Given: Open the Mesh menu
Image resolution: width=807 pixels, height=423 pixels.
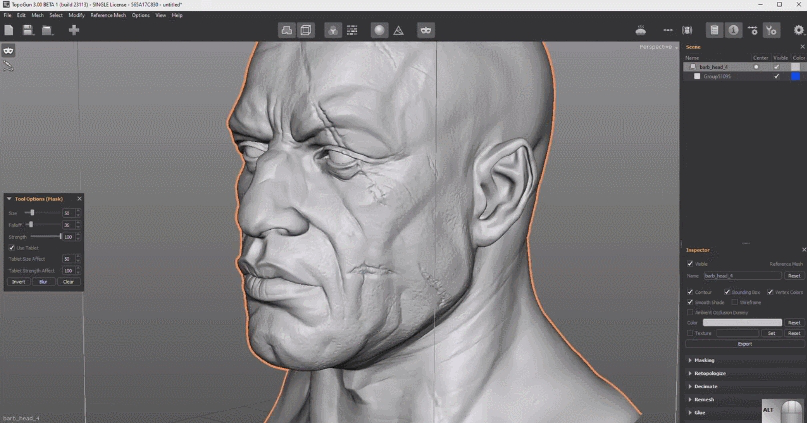Looking at the screenshot, I should pos(38,15).
